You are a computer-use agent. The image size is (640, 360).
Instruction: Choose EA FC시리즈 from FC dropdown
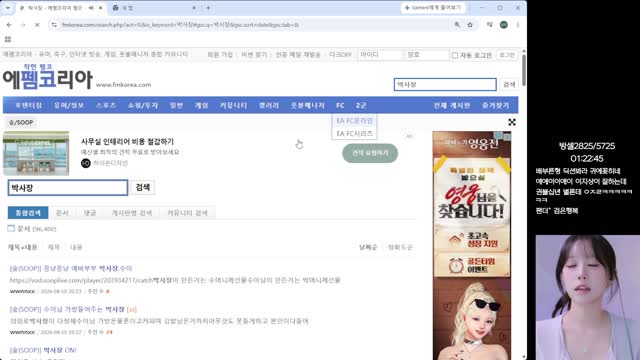354,133
